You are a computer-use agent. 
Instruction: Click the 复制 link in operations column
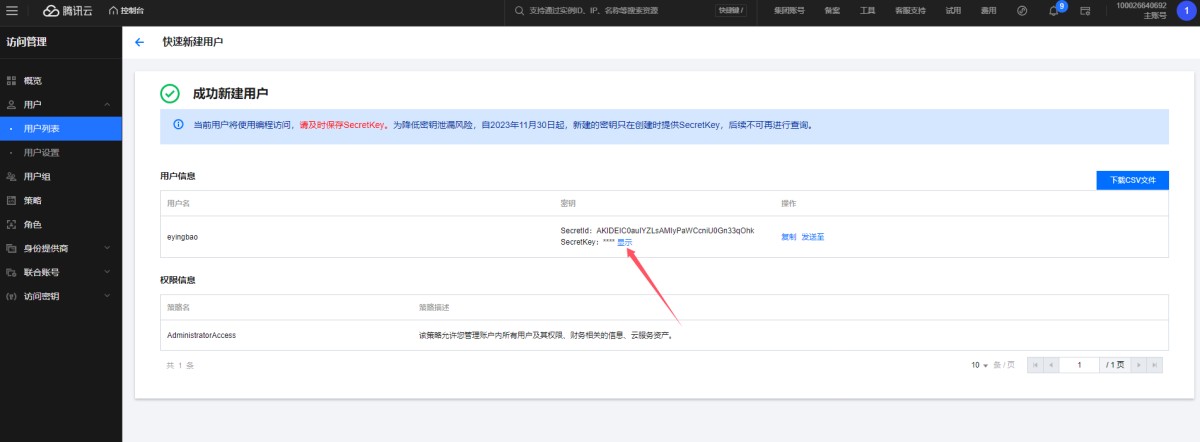pyautogui.click(x=788, y=237)
